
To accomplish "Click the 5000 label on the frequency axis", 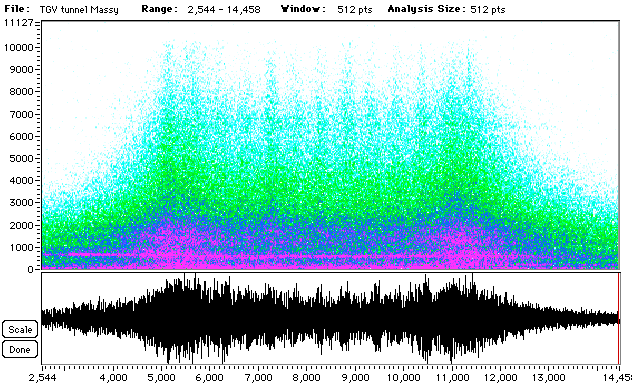I will point(21,158).
